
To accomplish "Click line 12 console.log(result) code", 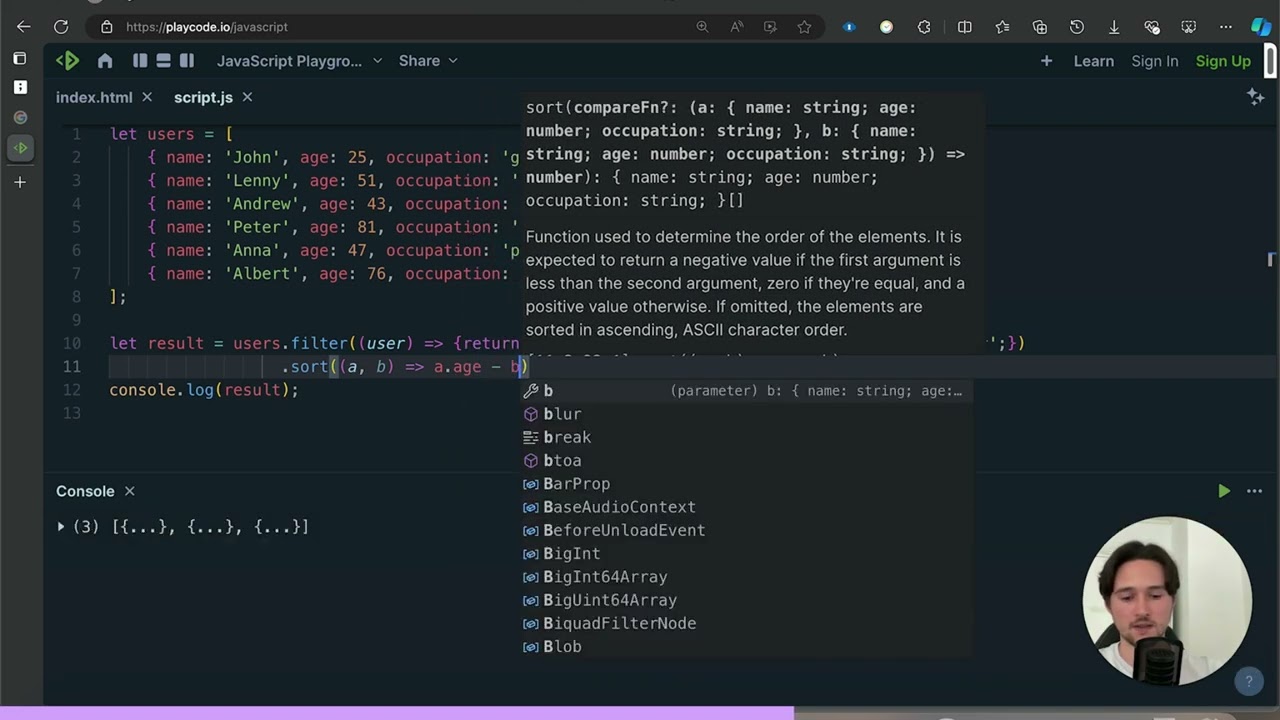I will [204, 390].
